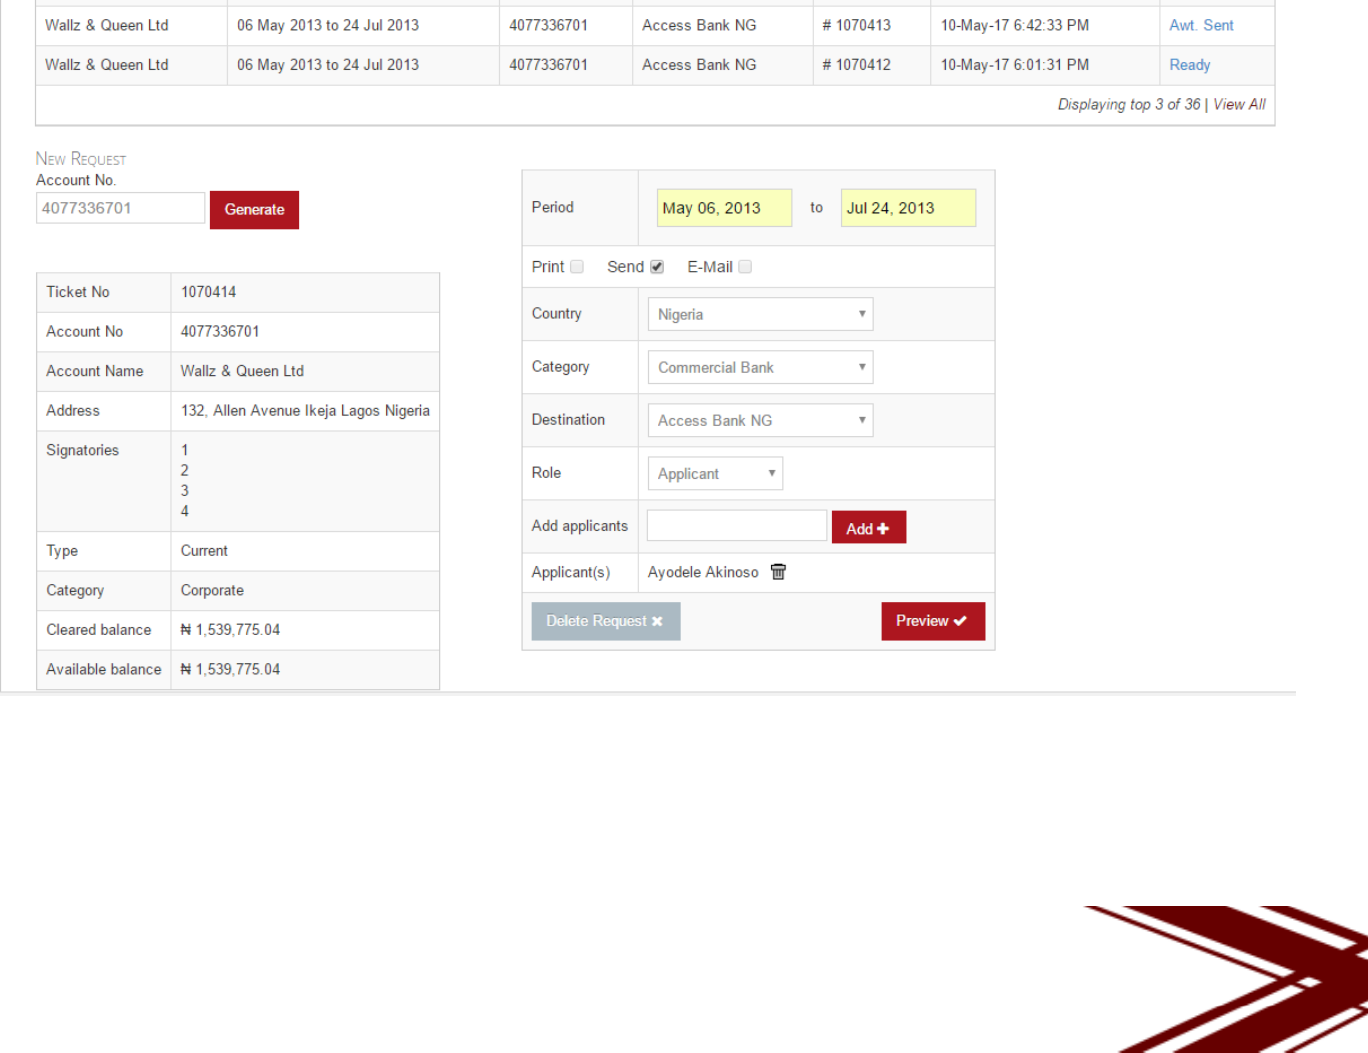Image resolution: width=1368 pixels, height=1053 pixels.
Task: Open the View All requests link
Action: click(1239, 104)
